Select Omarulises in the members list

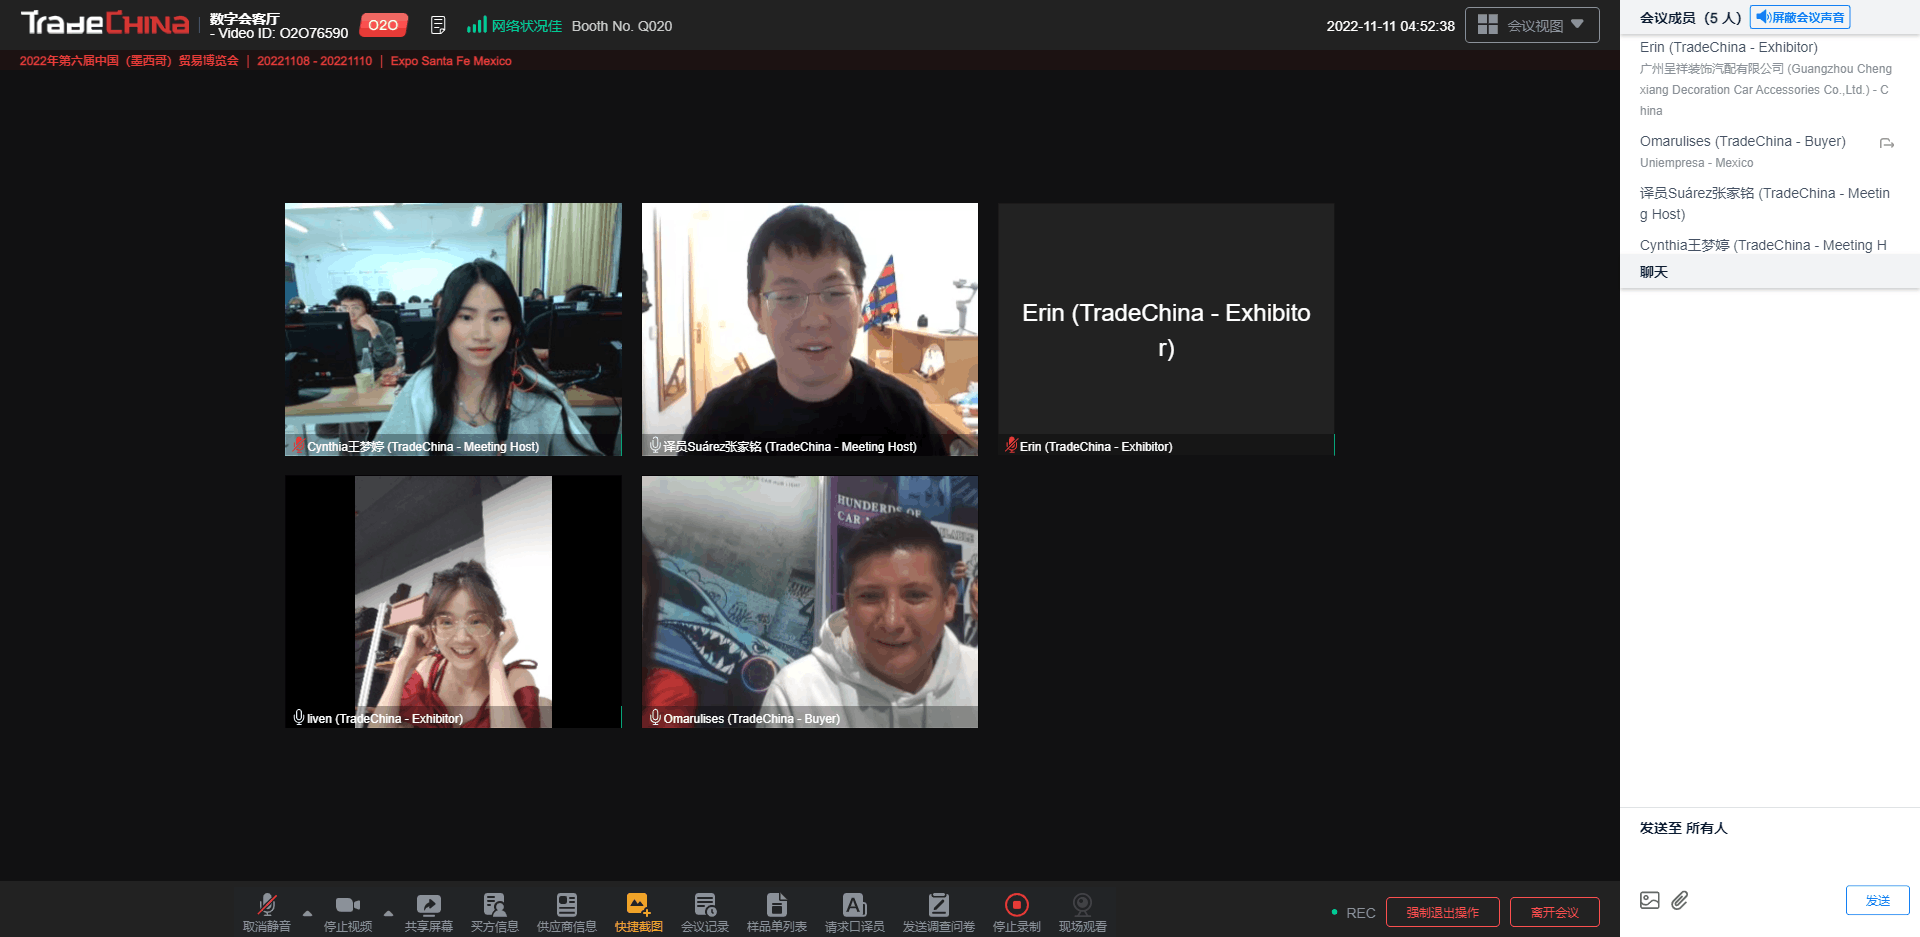pyautogui.click(x=1742, y=142)
